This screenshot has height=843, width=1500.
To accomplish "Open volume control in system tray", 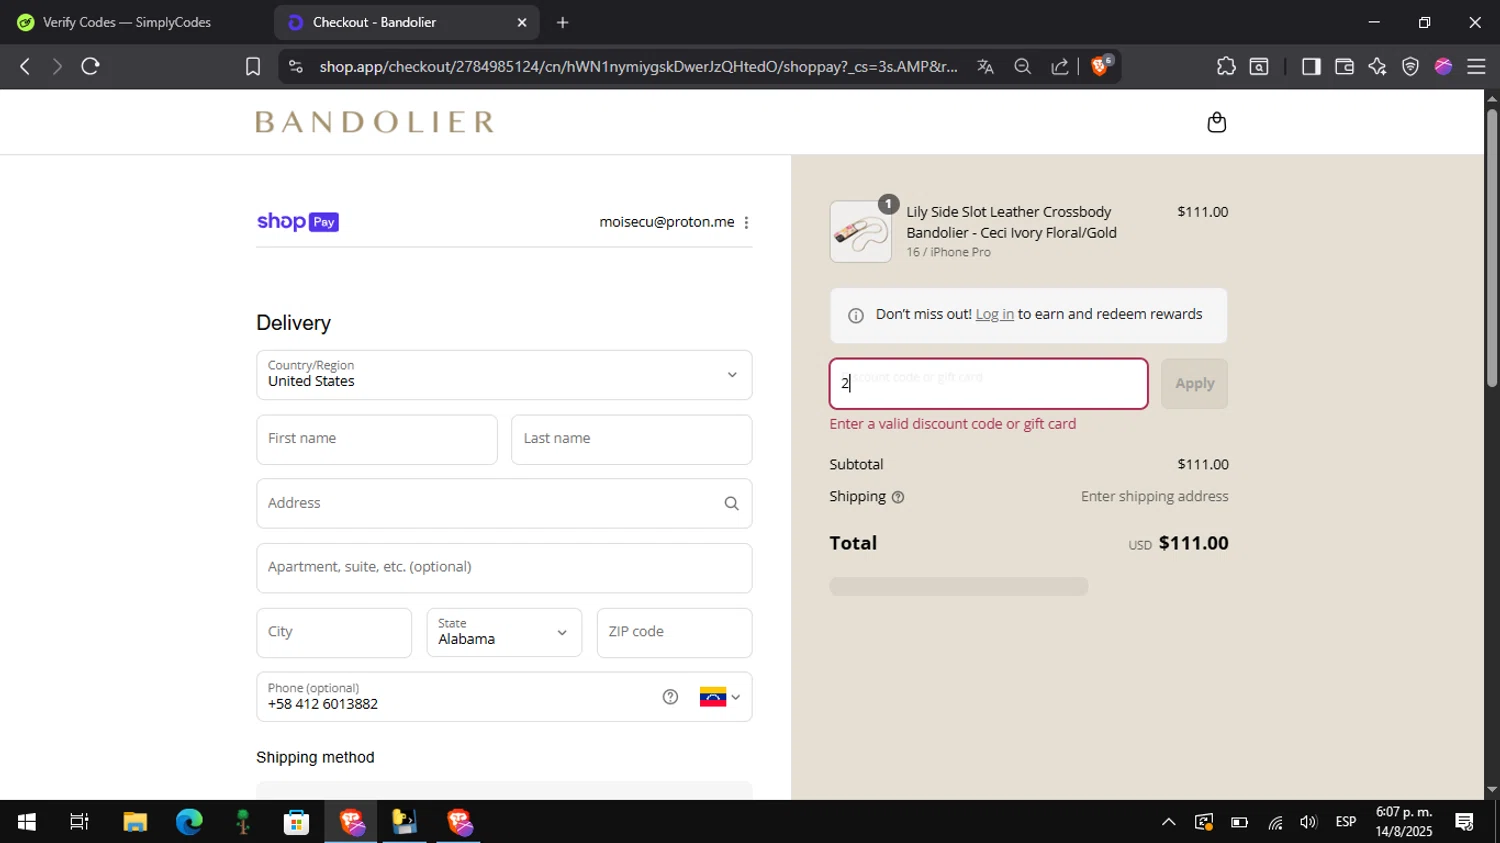I will [1308, 822].
